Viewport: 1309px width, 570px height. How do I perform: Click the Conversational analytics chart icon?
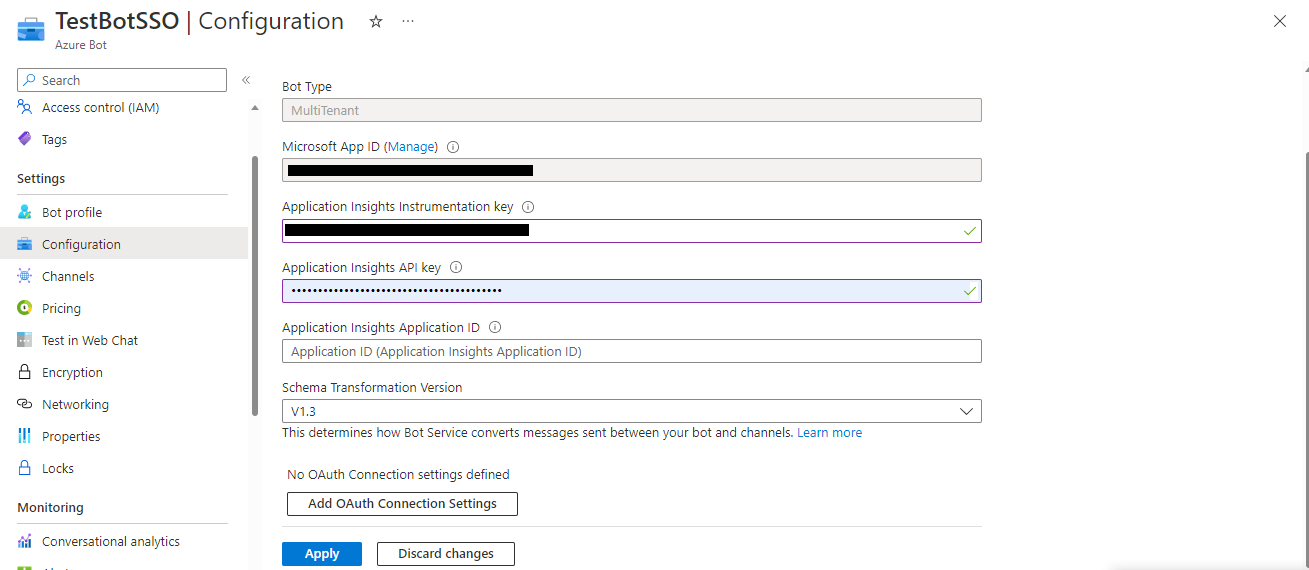(25, 541)
